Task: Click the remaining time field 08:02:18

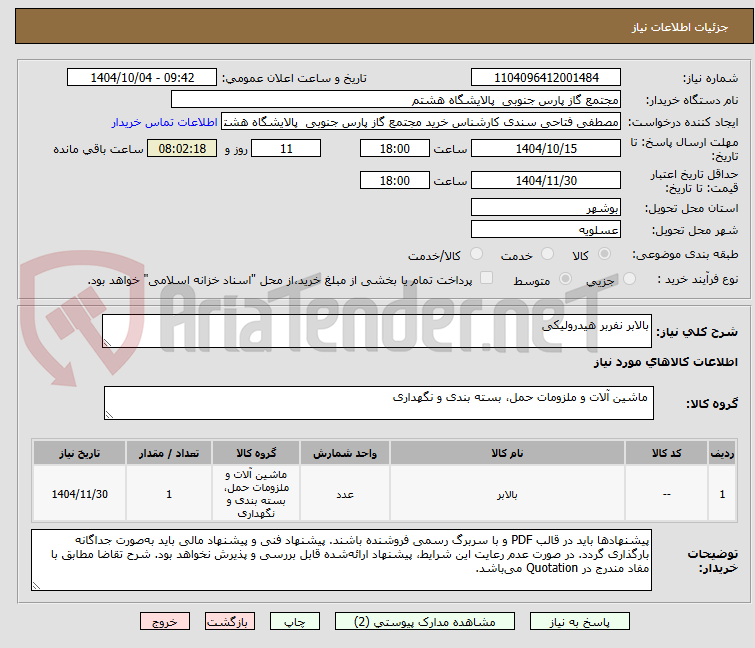Action: pyautogui.click(x=182, y=148)
